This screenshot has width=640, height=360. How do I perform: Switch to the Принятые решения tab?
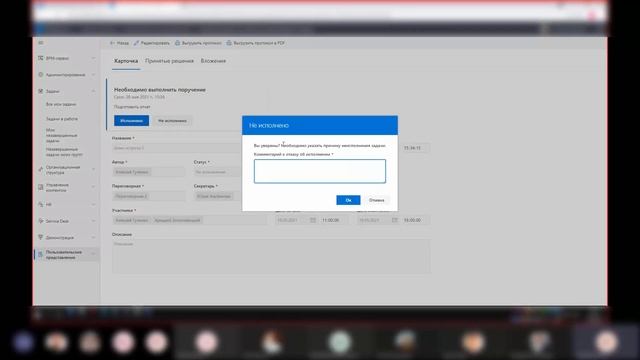point(169,61)
